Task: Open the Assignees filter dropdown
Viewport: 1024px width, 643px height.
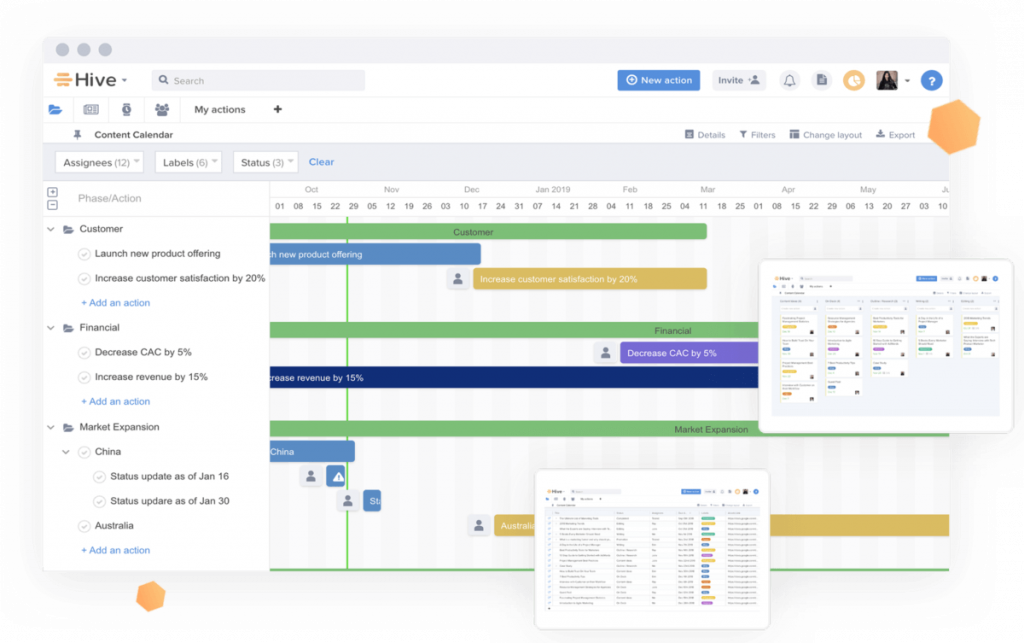Action: click(99, 161)
